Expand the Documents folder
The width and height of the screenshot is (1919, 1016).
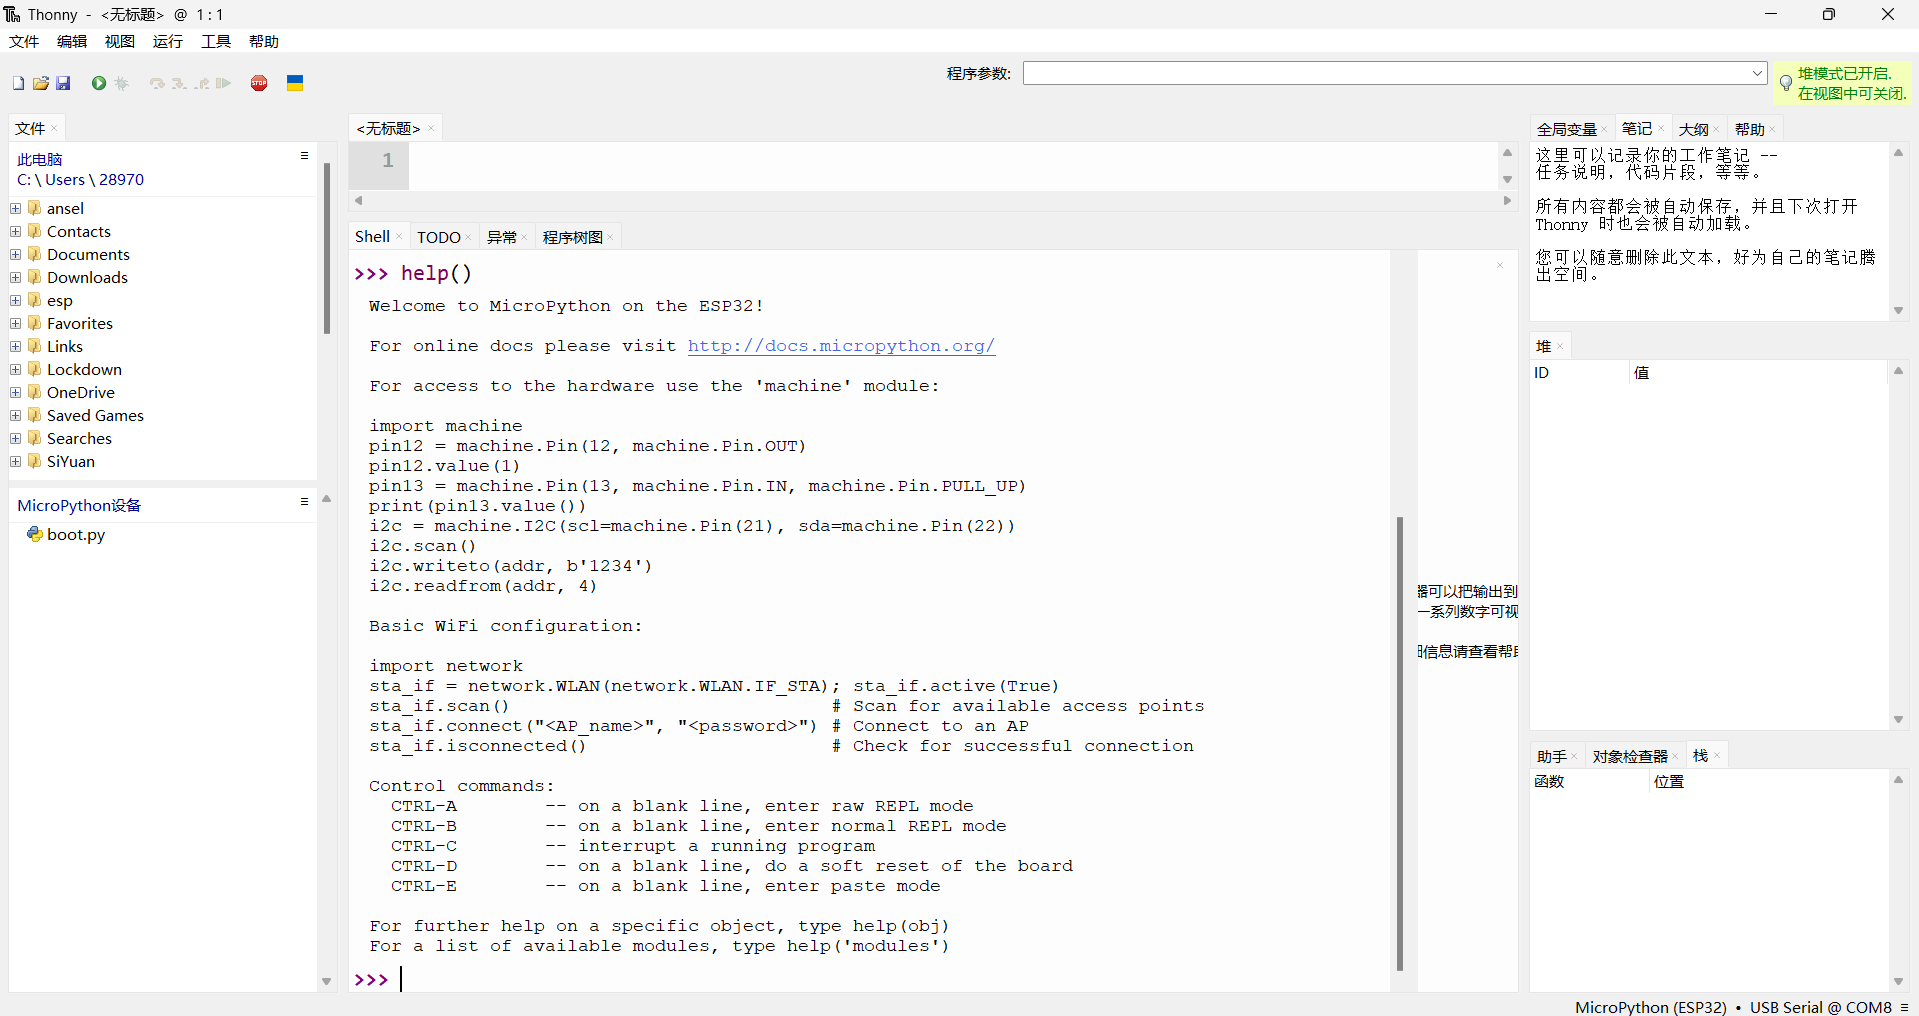pos(16,254)
